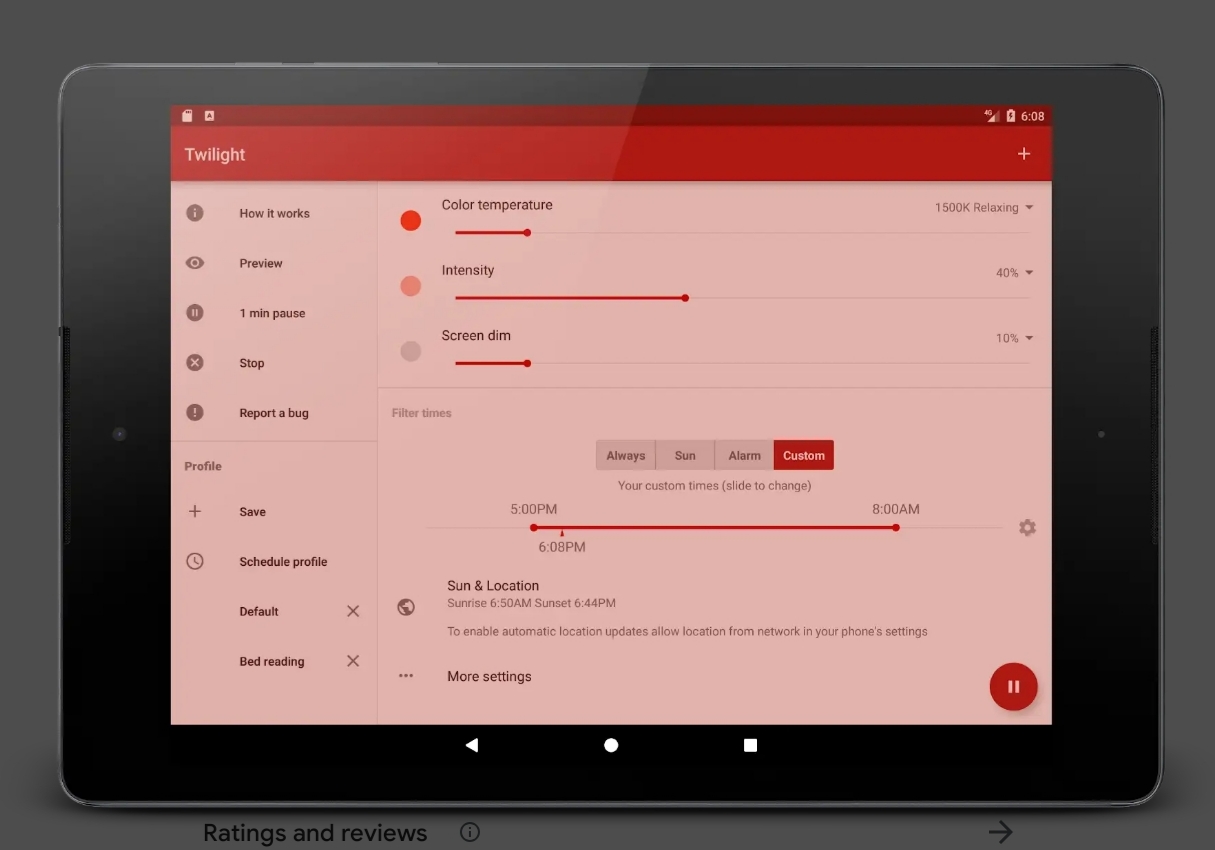Tap the Android home circle button
Viewport: 1215px width, 850px height.
[x=611, y=745]
